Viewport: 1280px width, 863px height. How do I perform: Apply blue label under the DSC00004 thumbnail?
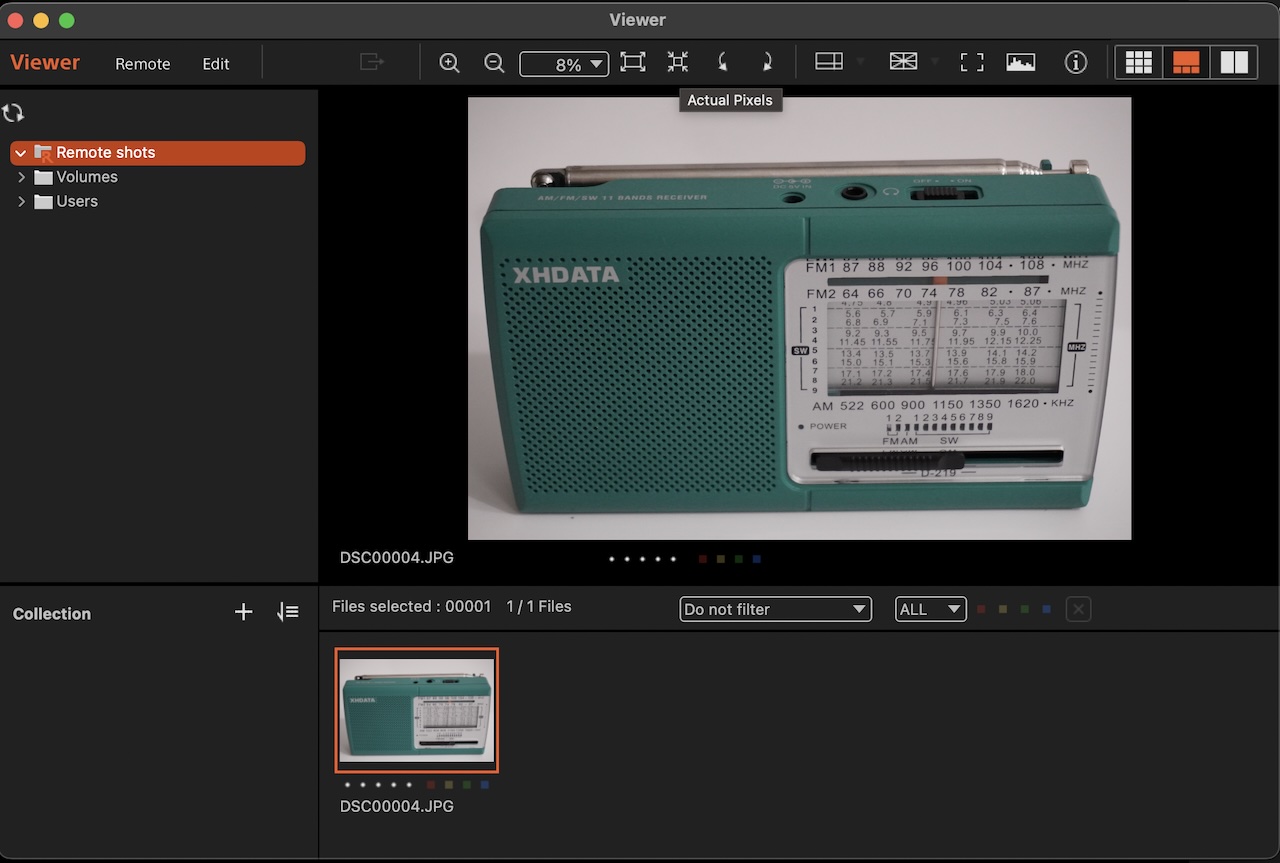tap(485, 785)
